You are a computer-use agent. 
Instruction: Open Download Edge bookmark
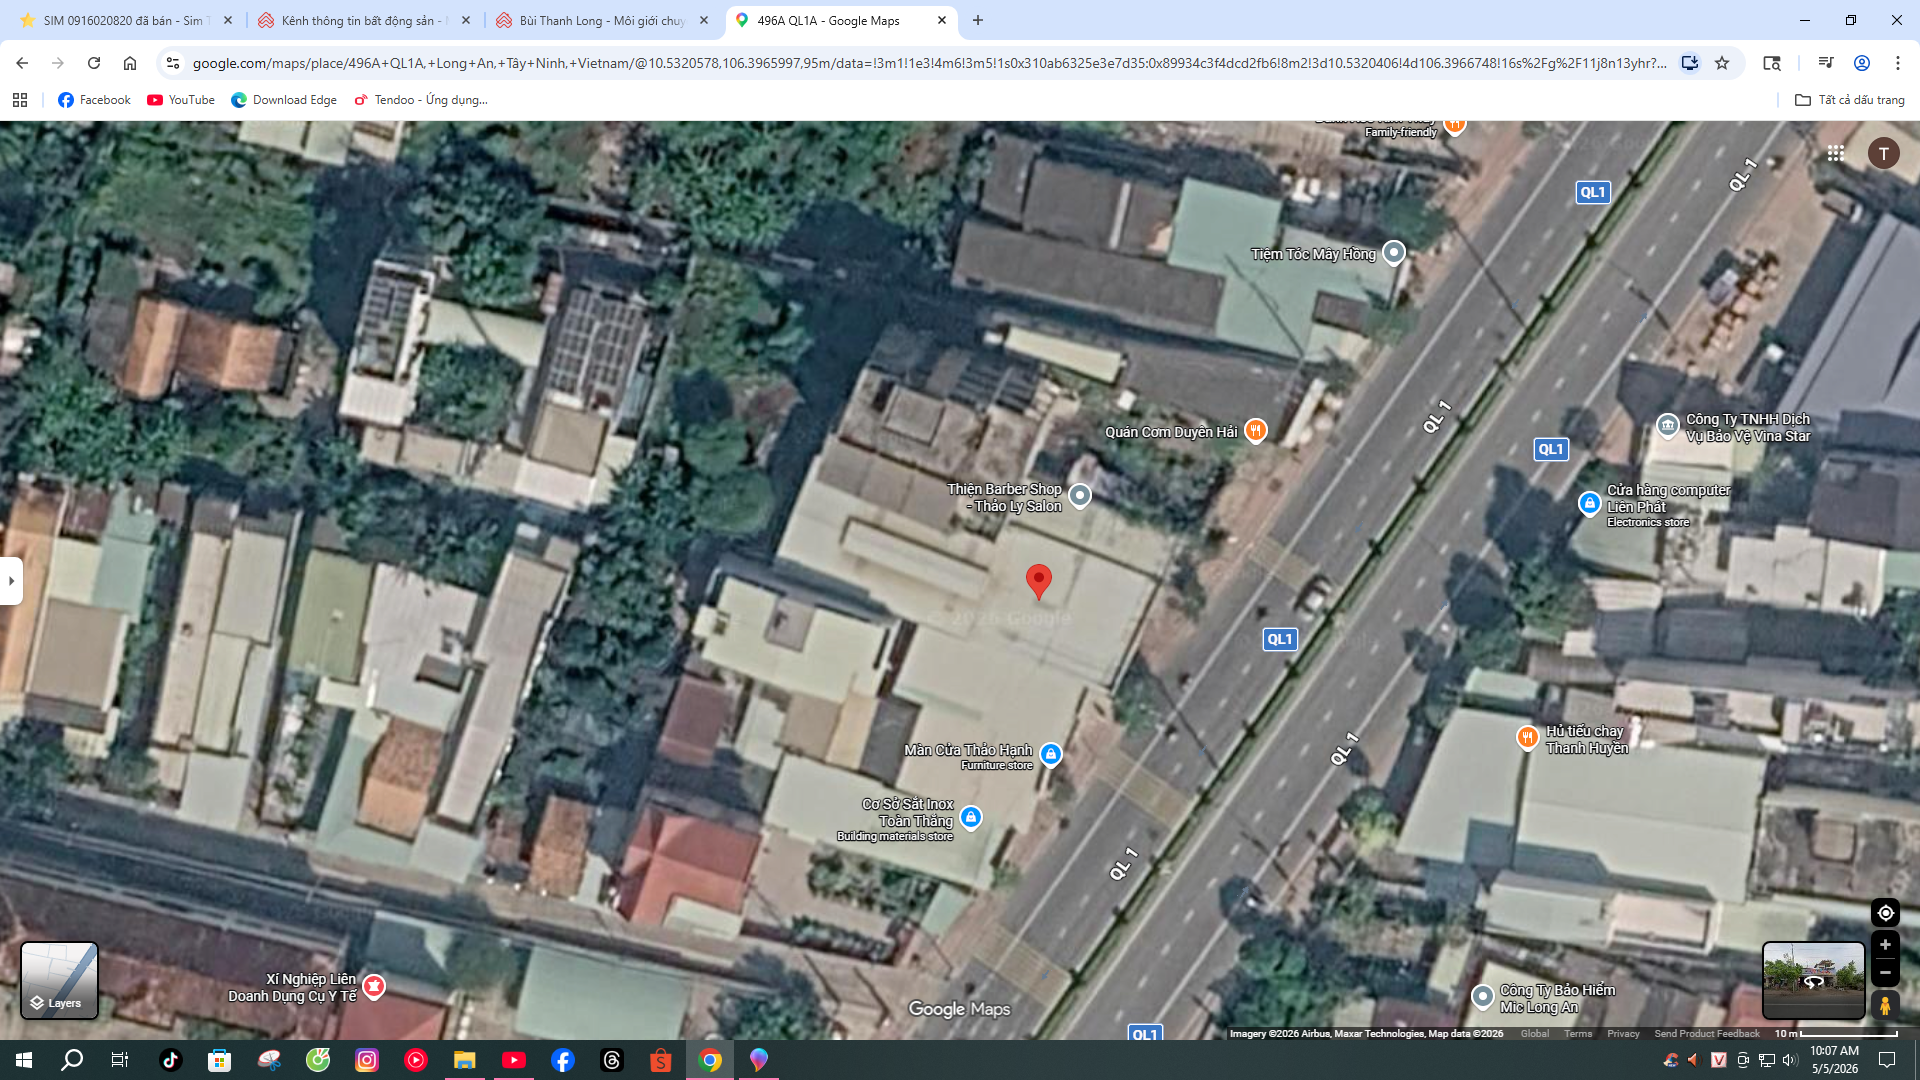click(284, 100)
